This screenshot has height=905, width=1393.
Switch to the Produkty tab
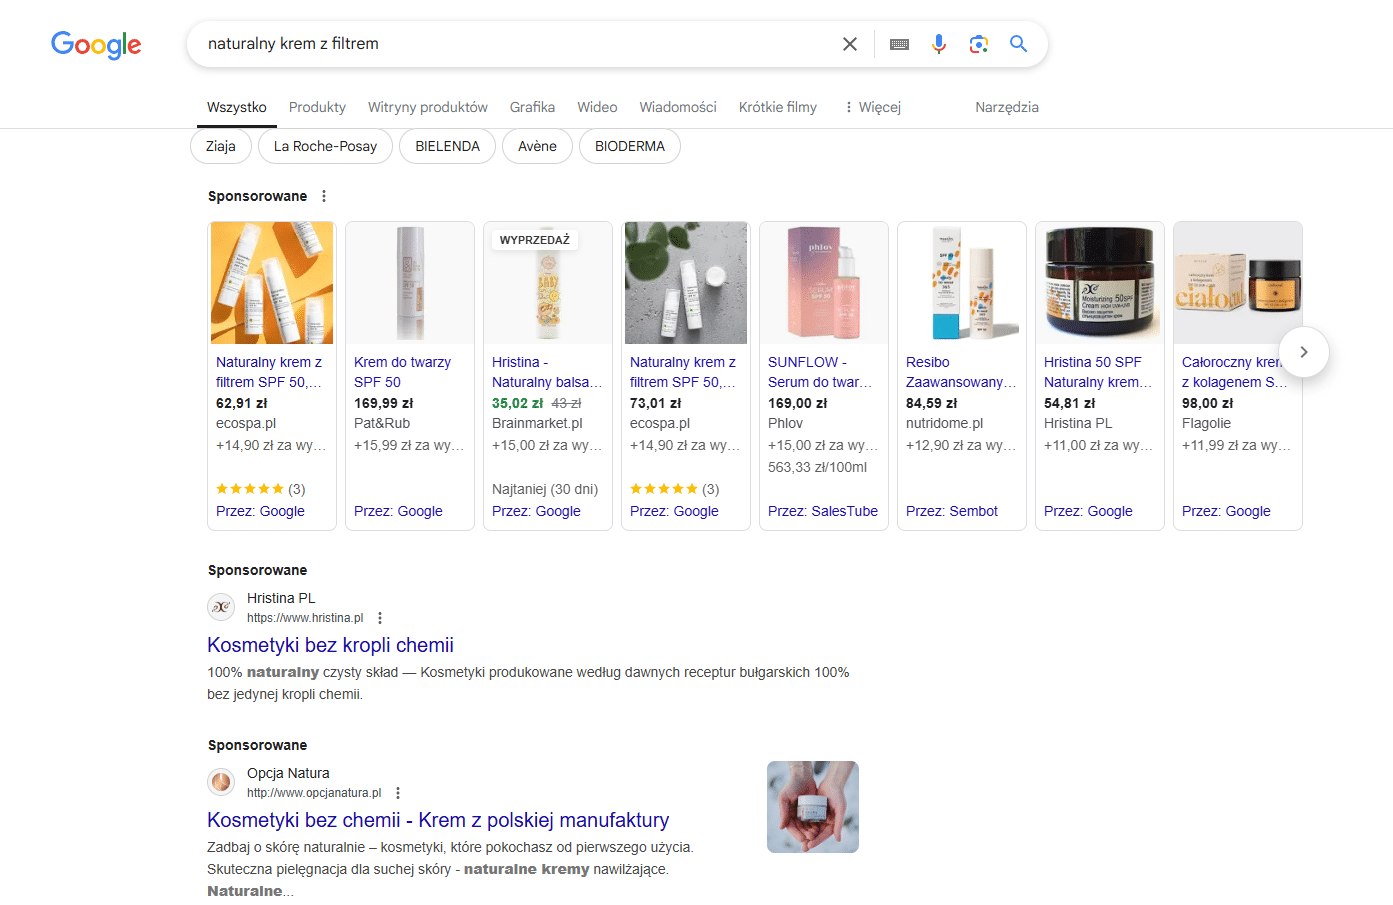tap(317, 107)
